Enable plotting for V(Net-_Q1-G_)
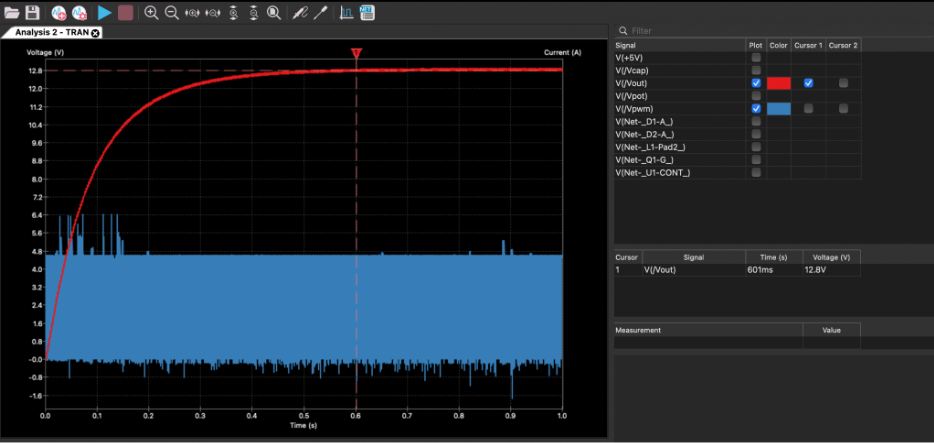The width and height of the screenshot is (934, 443). (756, 160)
